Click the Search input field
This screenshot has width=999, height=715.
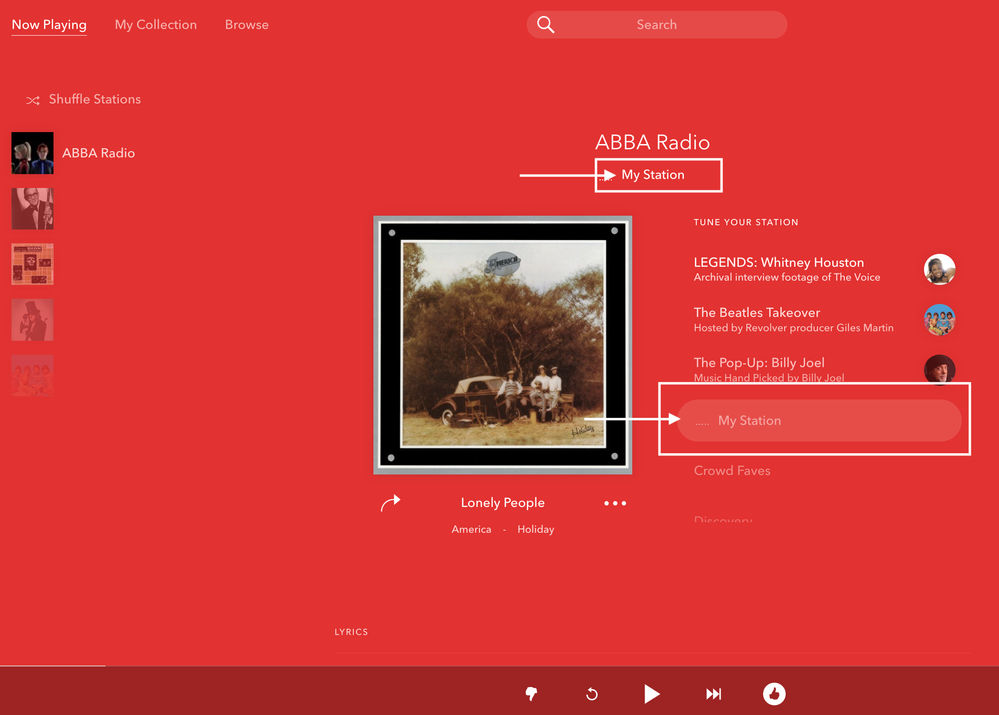click(x=657, y=25)
